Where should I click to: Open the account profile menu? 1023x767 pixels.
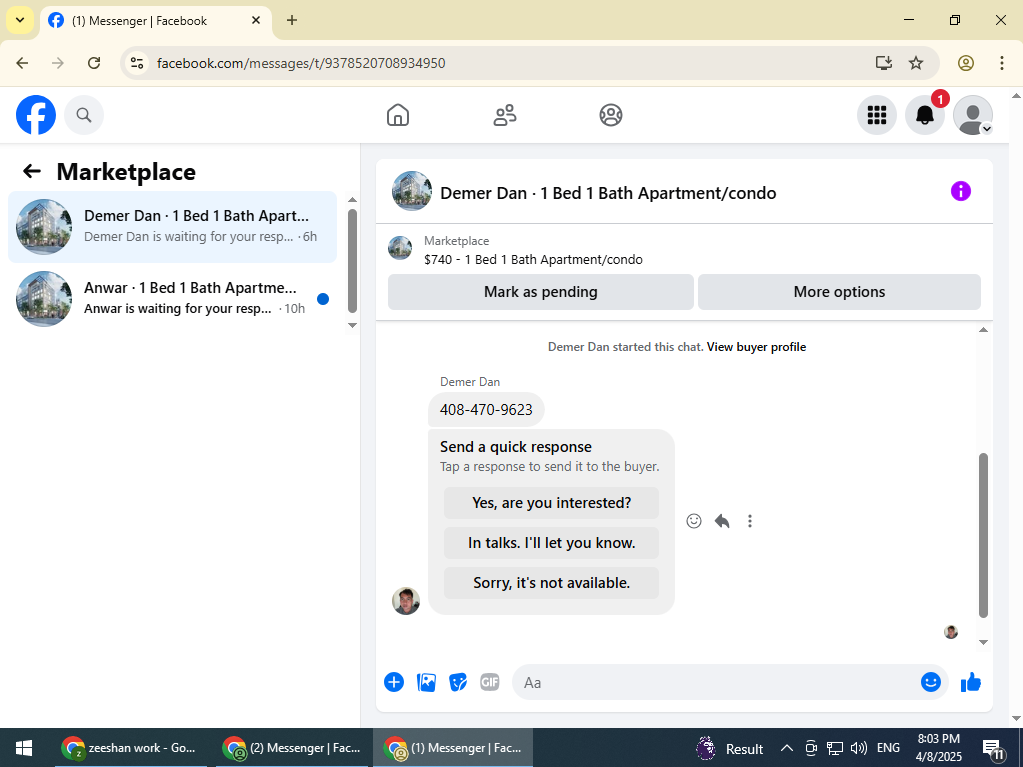pos(973,115)
